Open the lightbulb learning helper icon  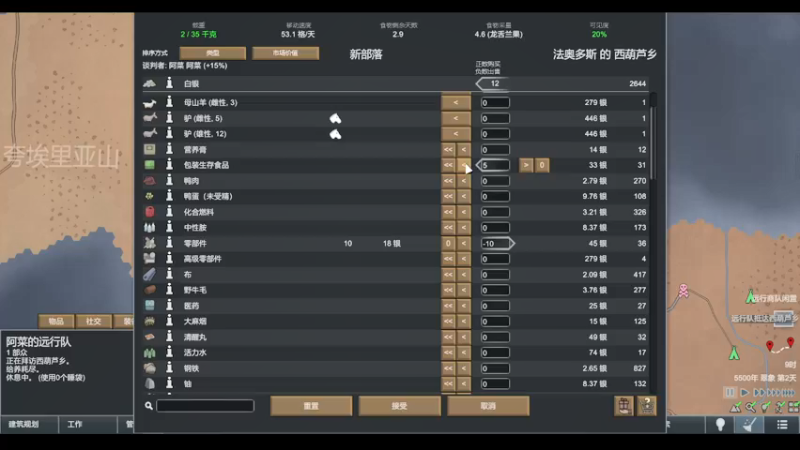pyautogui.click(x=720, y=424)
